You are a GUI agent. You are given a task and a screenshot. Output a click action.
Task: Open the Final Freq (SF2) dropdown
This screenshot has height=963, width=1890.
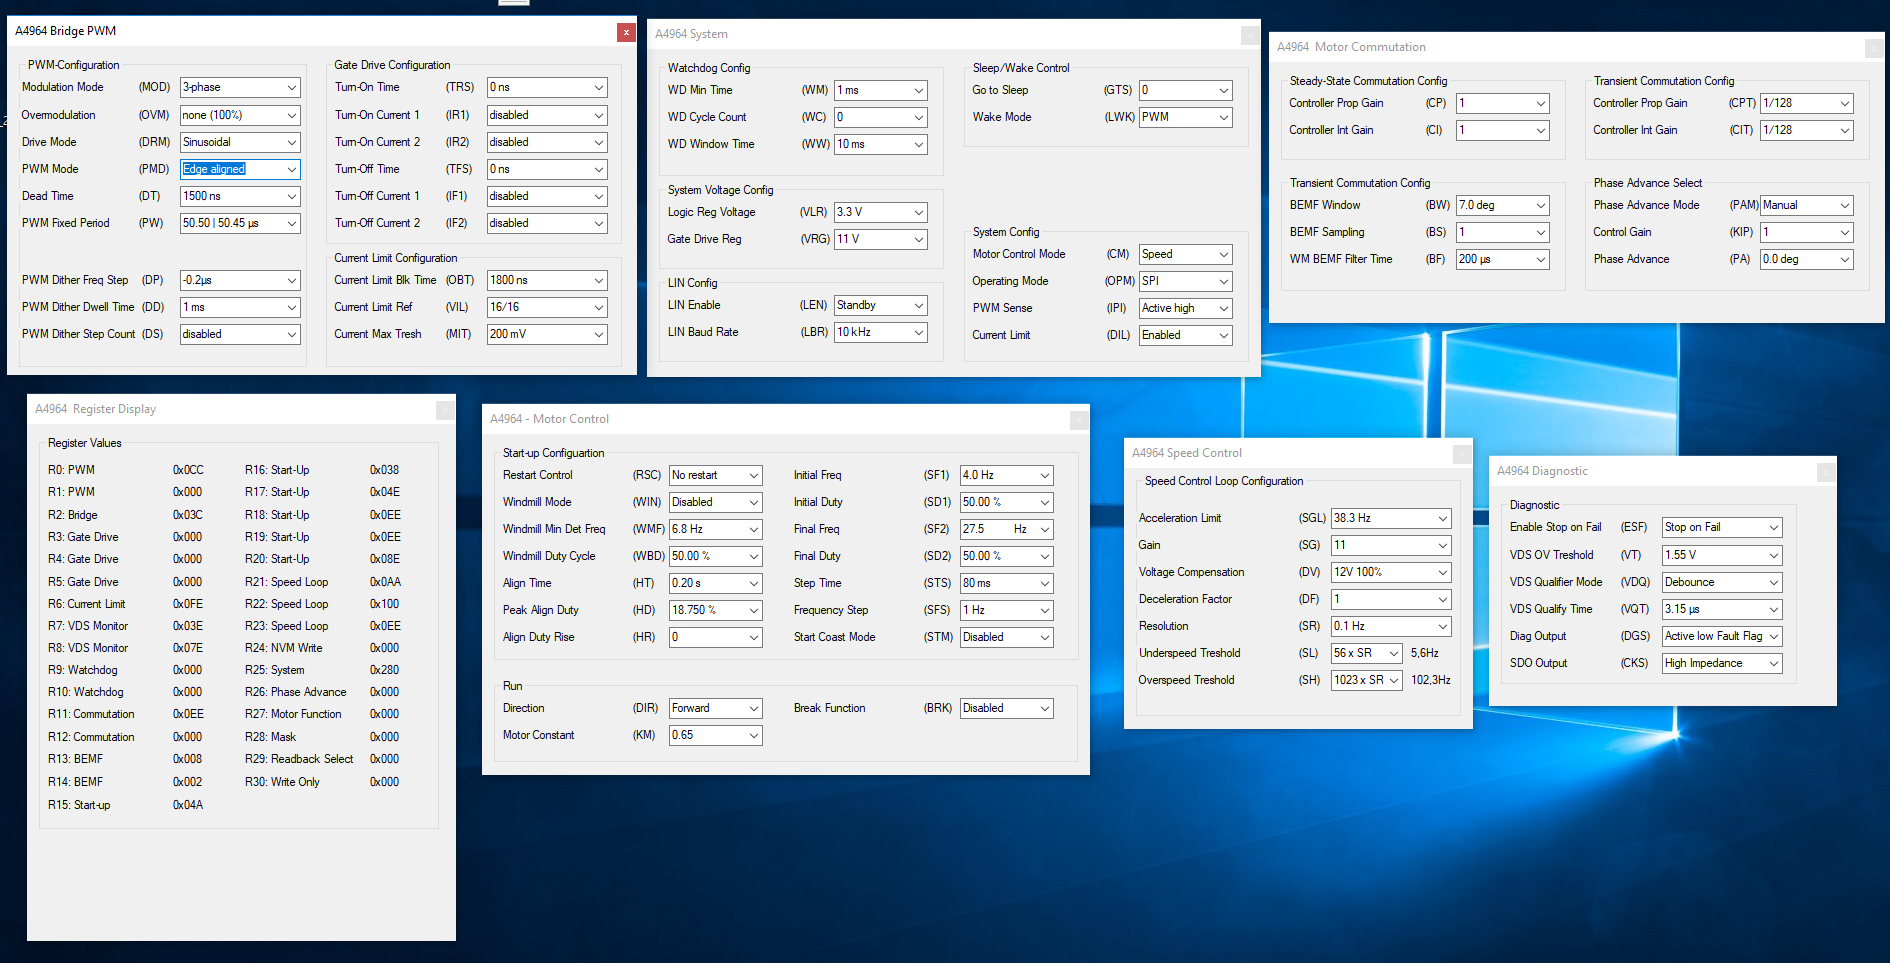tap(1007, 529)
